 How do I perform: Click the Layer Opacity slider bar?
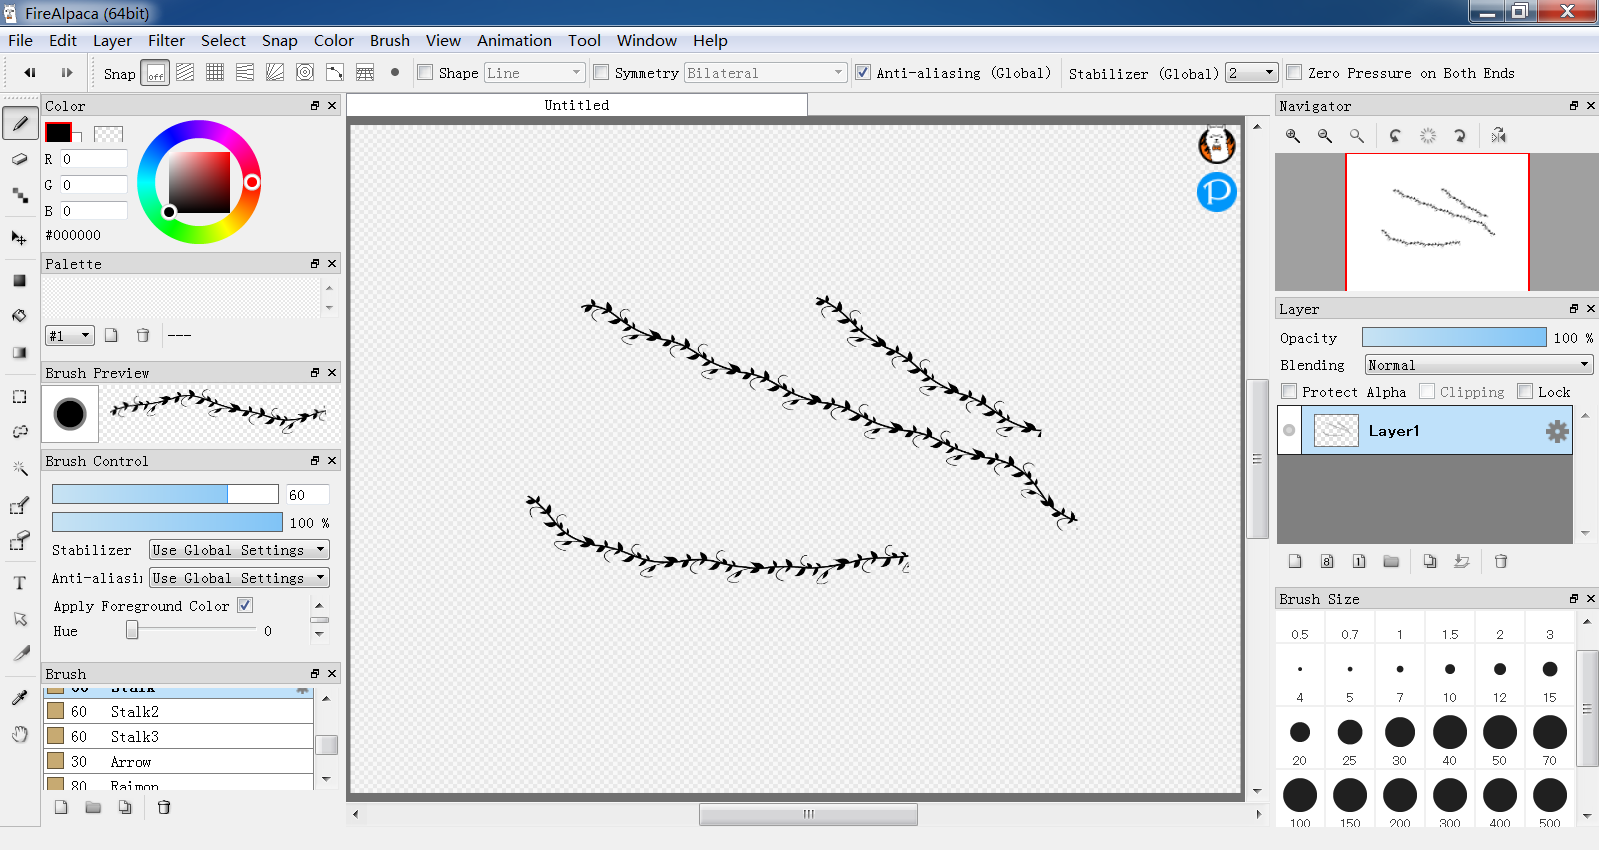point(1453,338)
